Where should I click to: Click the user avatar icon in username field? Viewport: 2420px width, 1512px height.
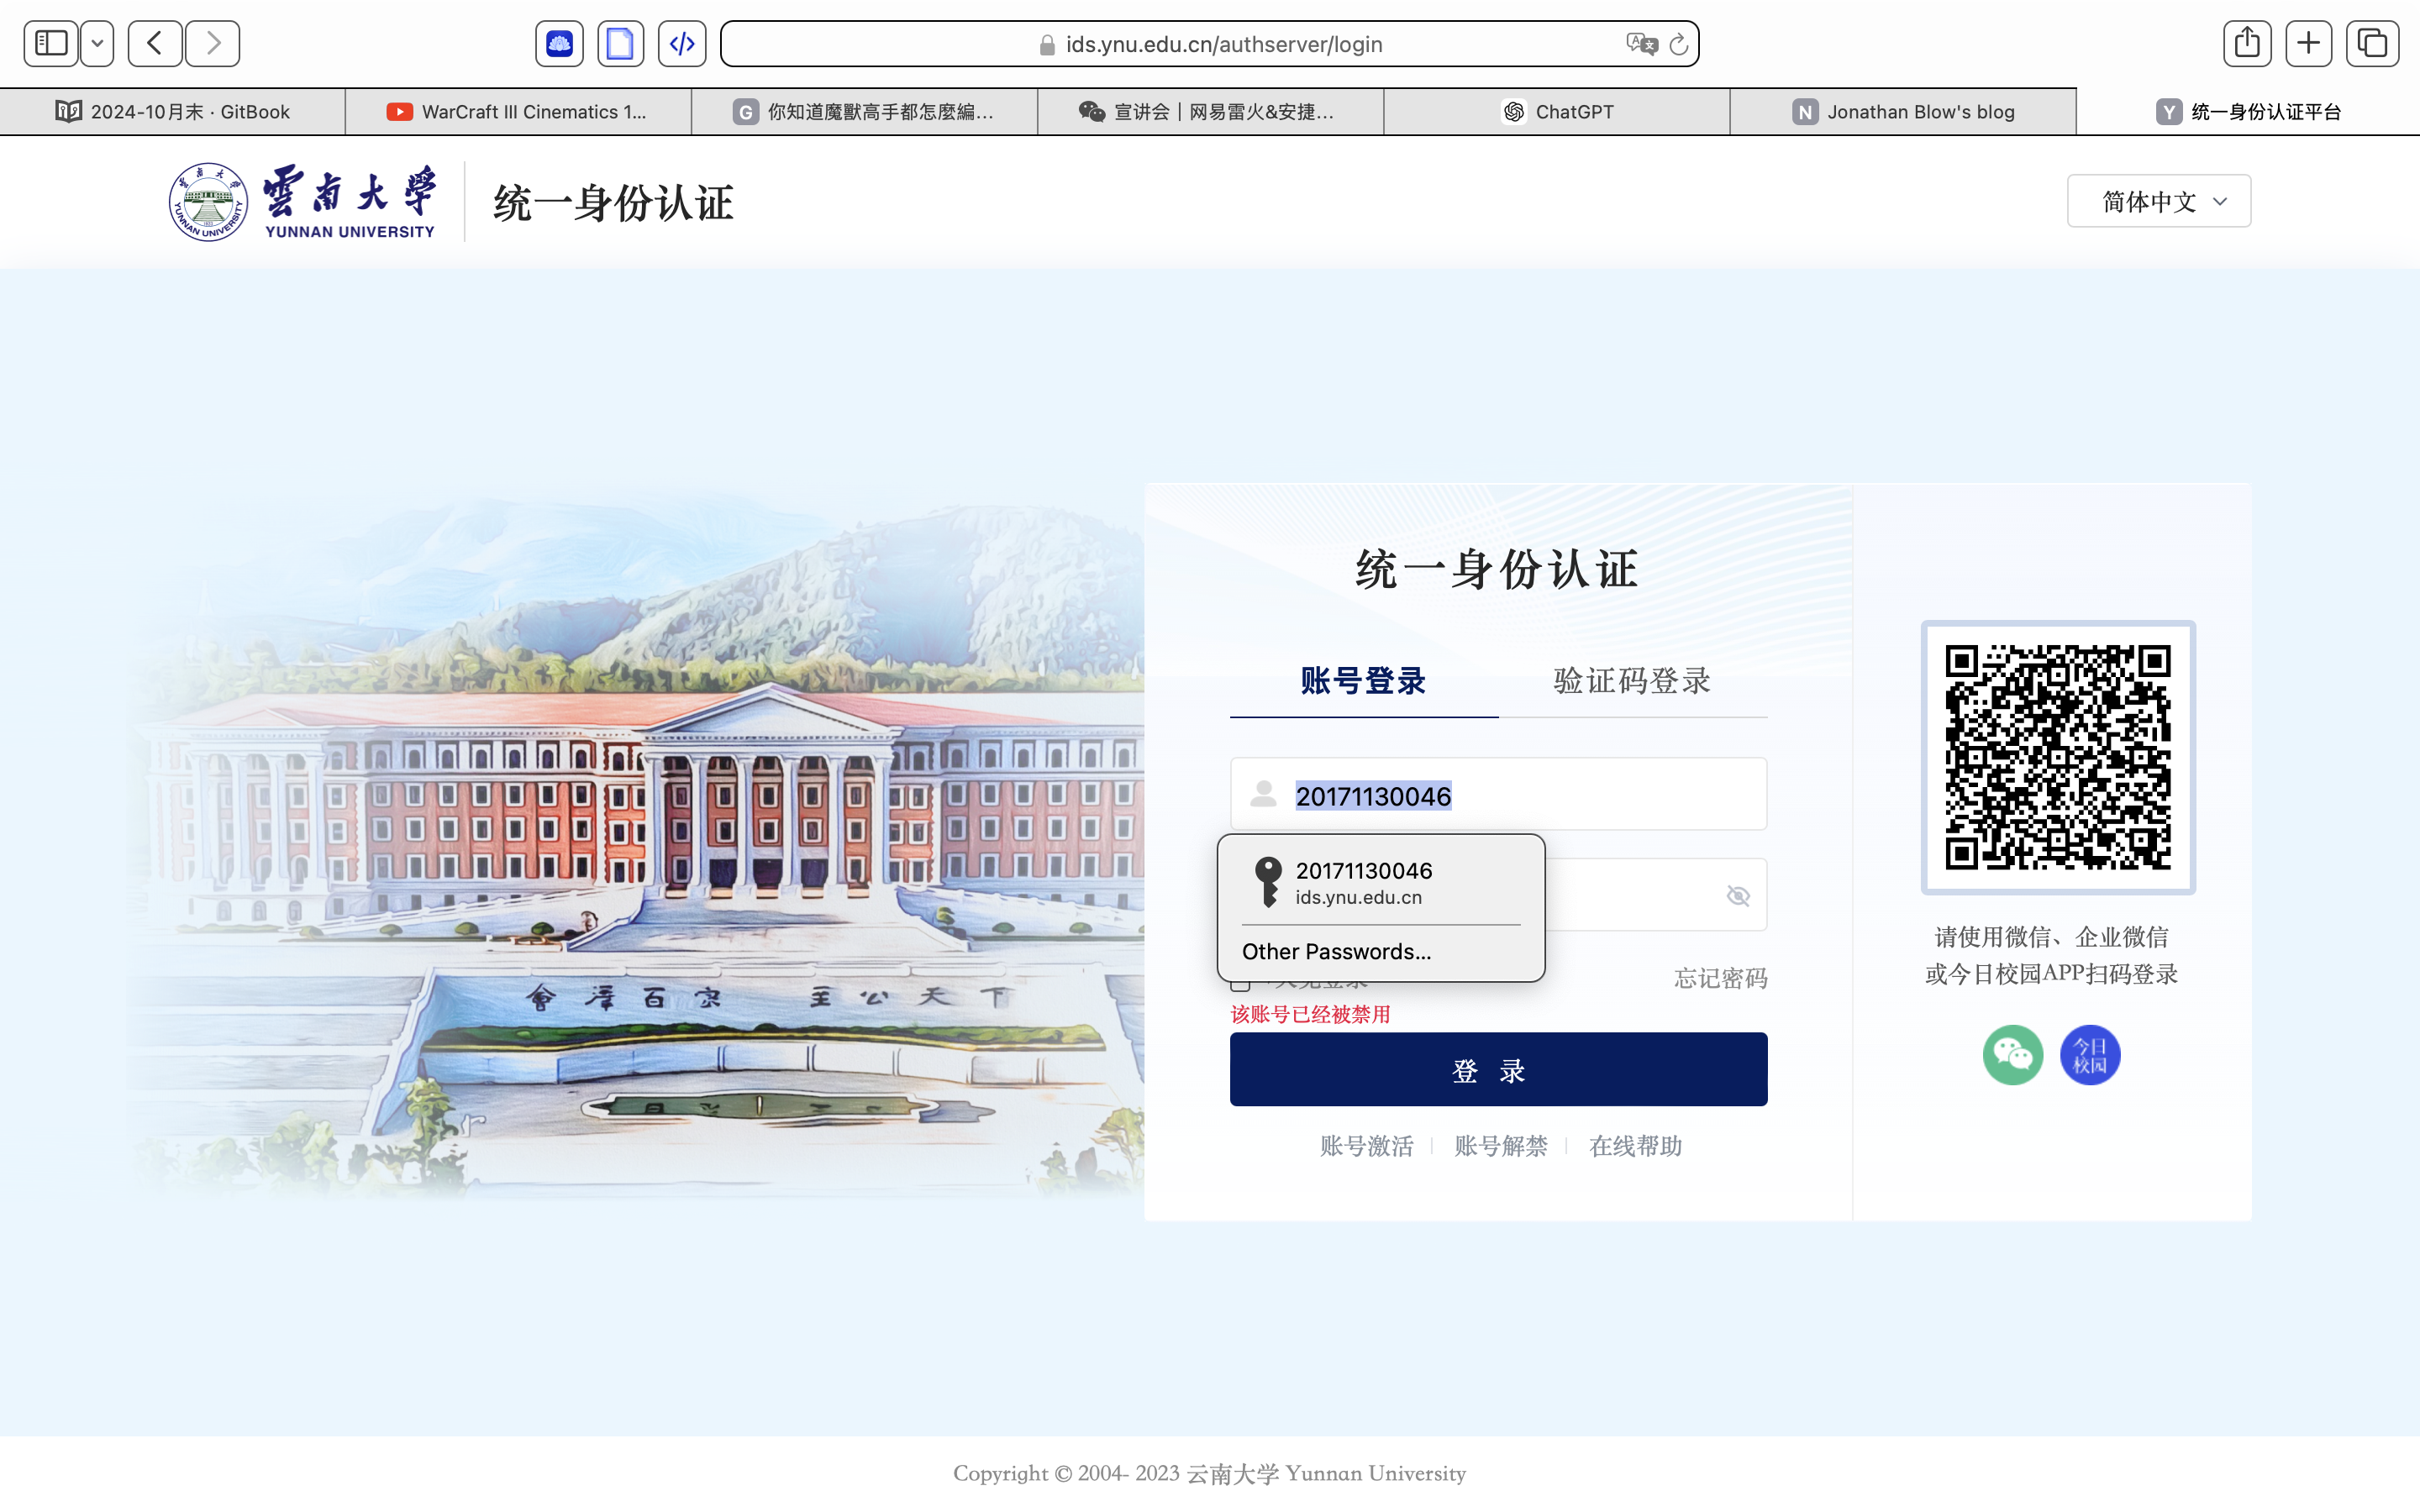1263,794
